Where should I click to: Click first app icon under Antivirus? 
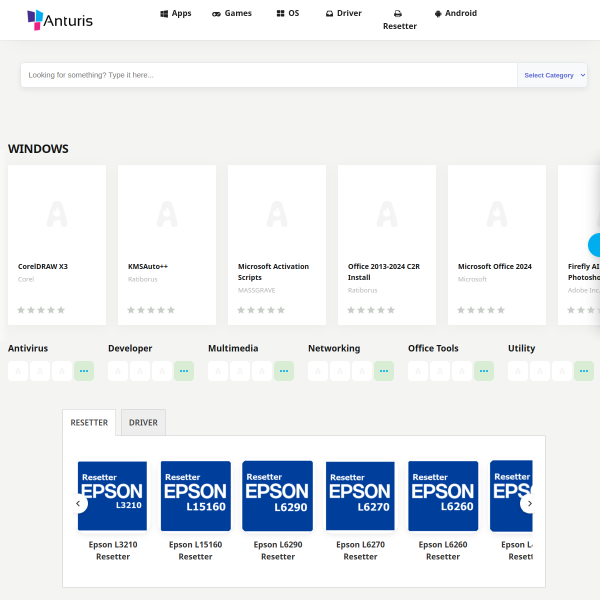pyautogui.click(x=18, y=371)
